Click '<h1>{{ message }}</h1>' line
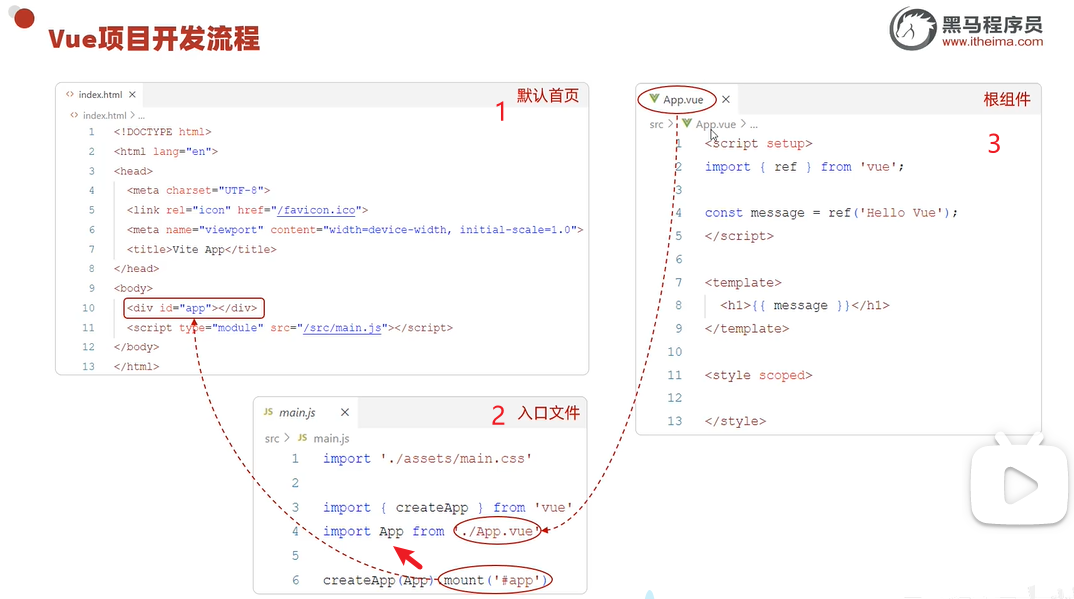This screenshot has height=599, width=1074. click(805, 305)
